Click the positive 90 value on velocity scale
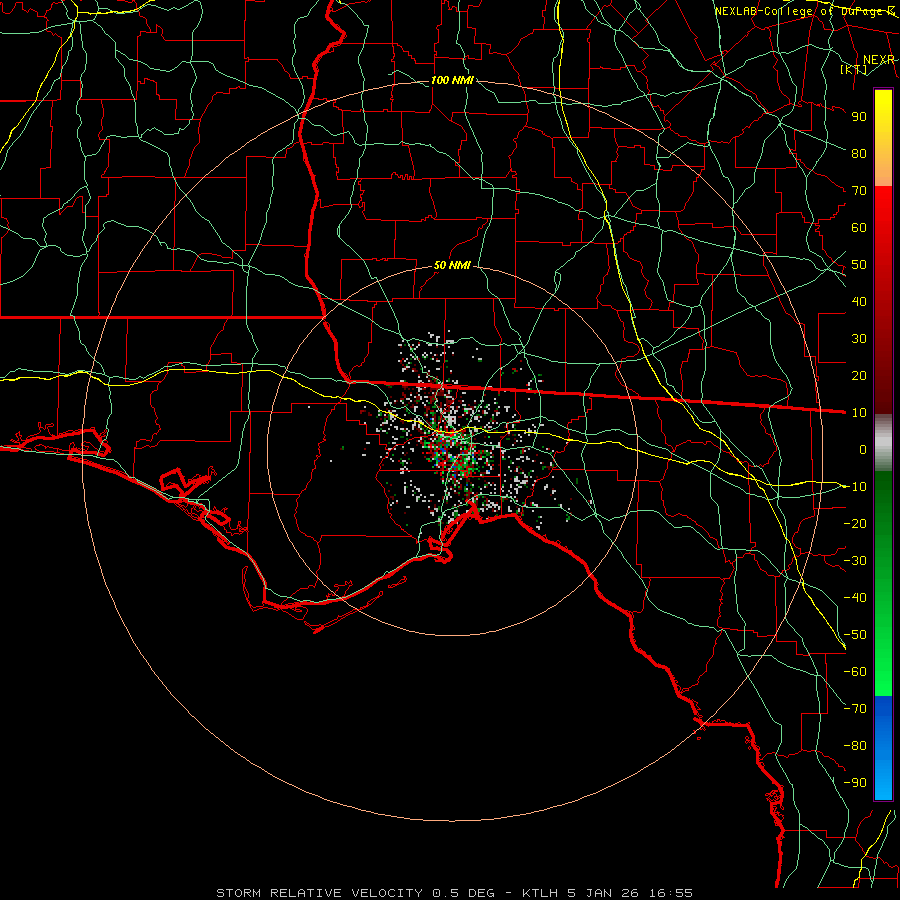Viewport: 900px width, 900px height. (x=859, y=117)
